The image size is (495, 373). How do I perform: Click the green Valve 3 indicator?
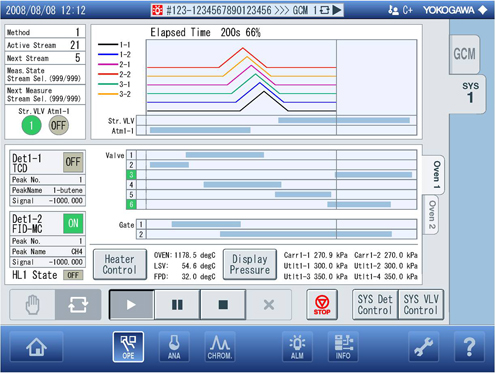pyautogui.click(x=131, y=175)
